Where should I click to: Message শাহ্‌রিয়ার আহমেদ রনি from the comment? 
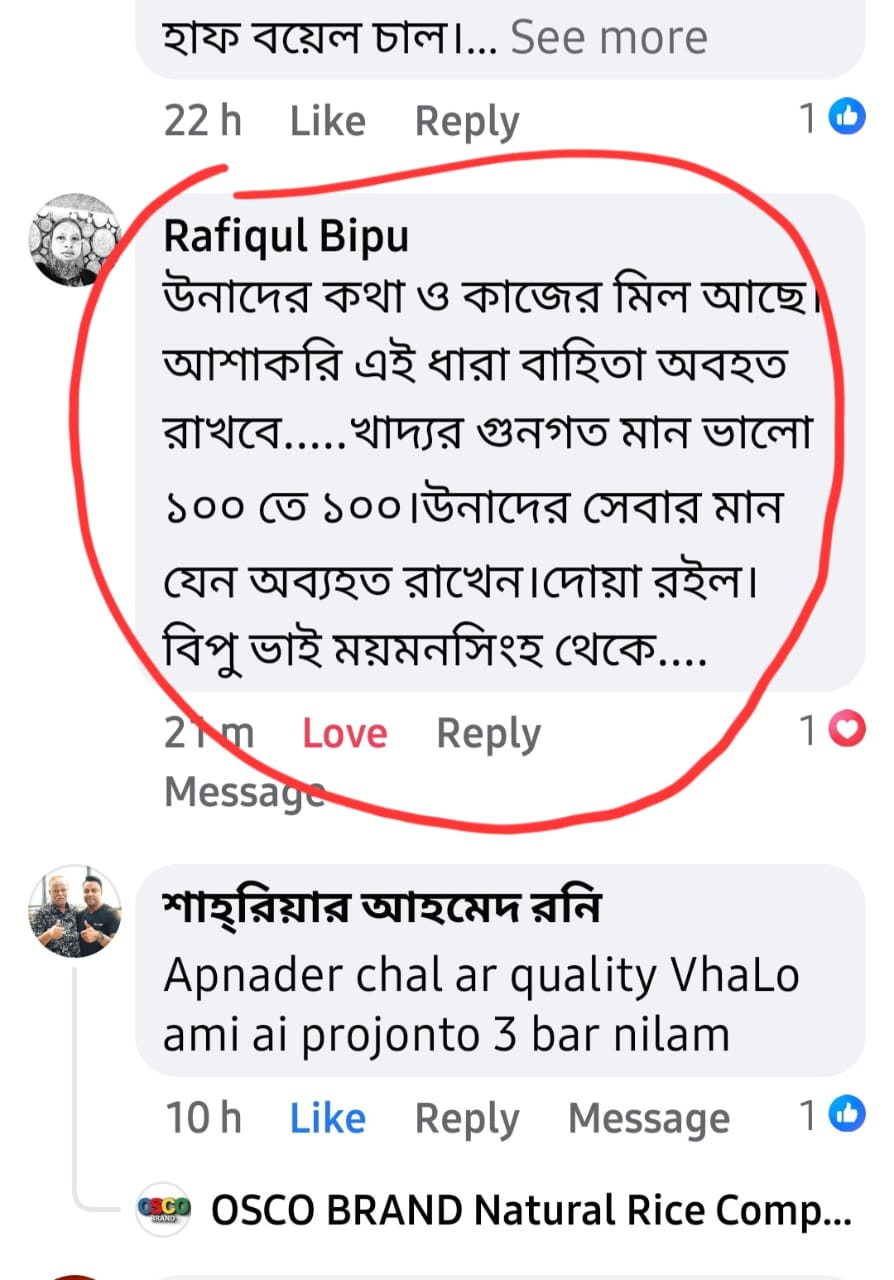click(x=648, y=1118)
